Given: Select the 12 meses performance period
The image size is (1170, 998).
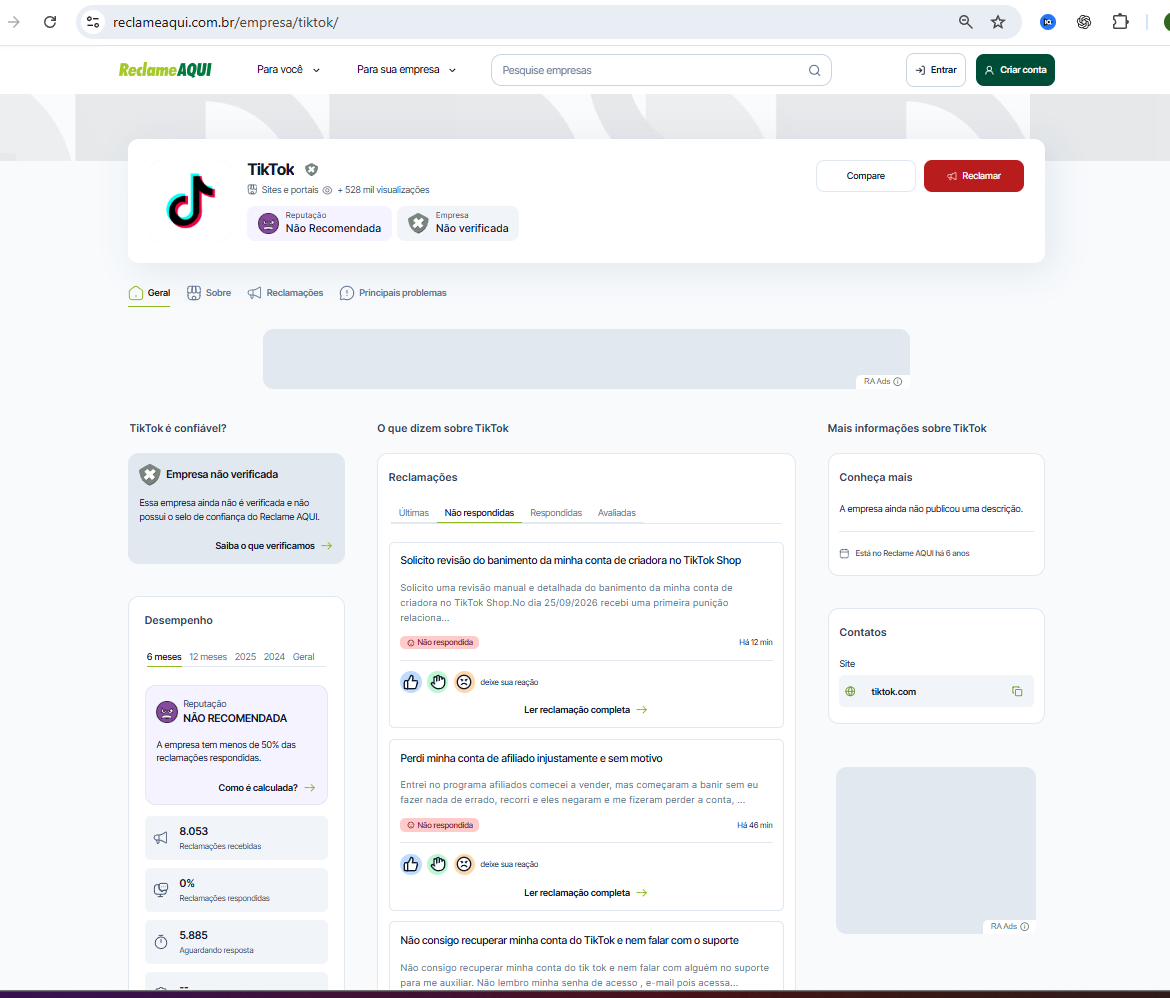Looking at the screenshot, I should click(207, 657).
